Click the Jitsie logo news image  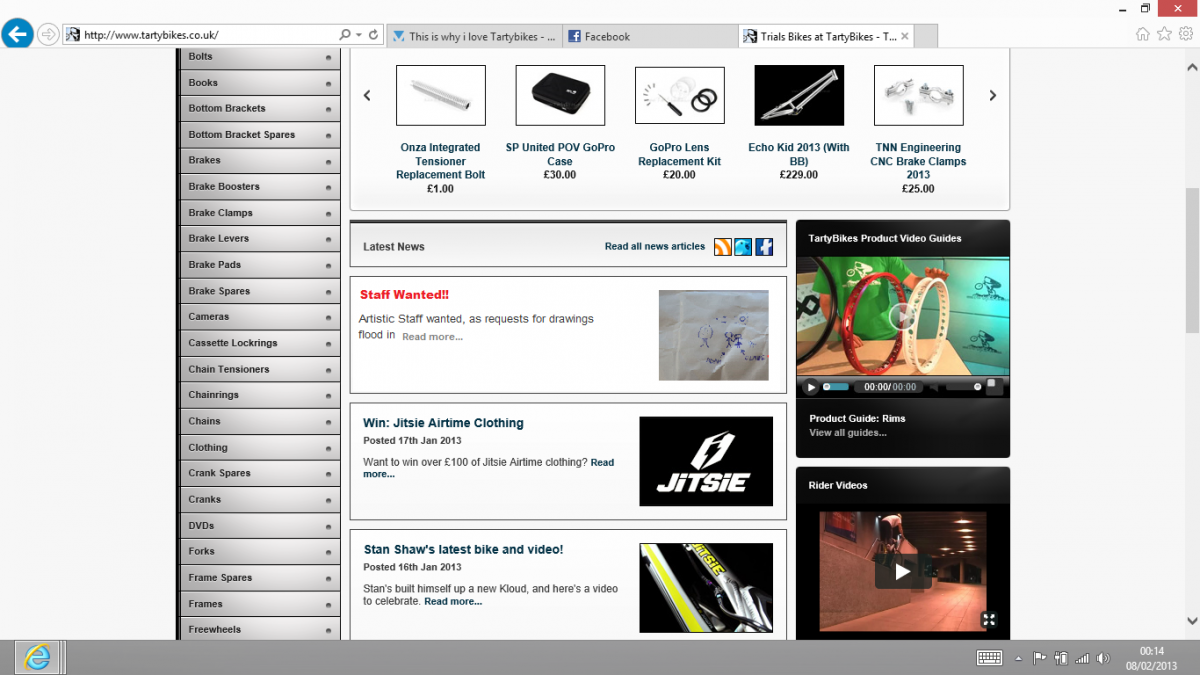(706, 461)
